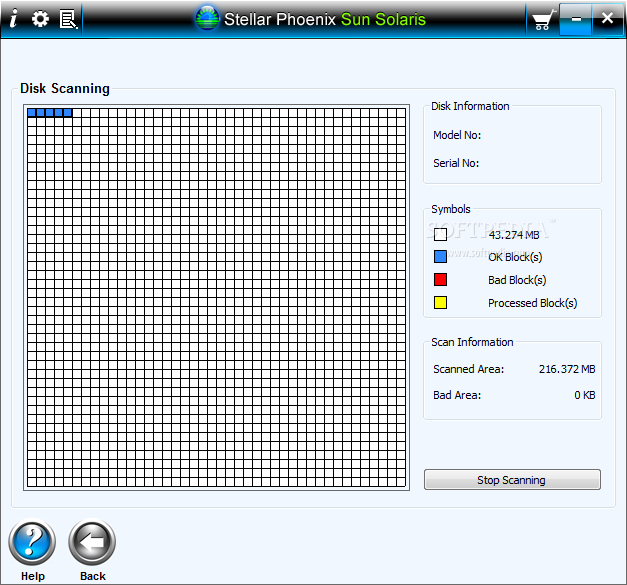Click the Scanned Area: label

tap(469, 369)
